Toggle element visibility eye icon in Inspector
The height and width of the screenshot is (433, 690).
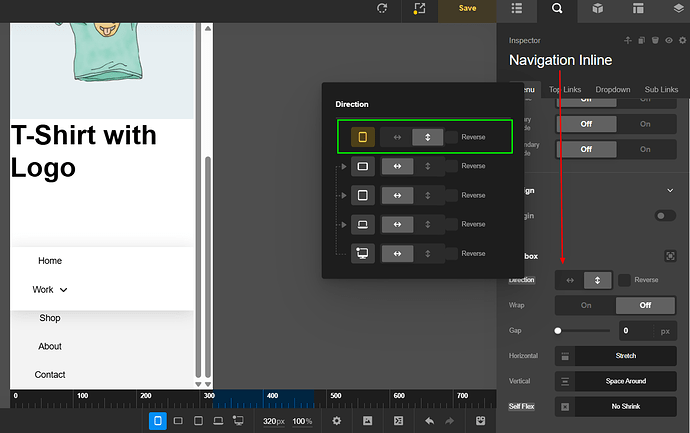click(667, 41)
